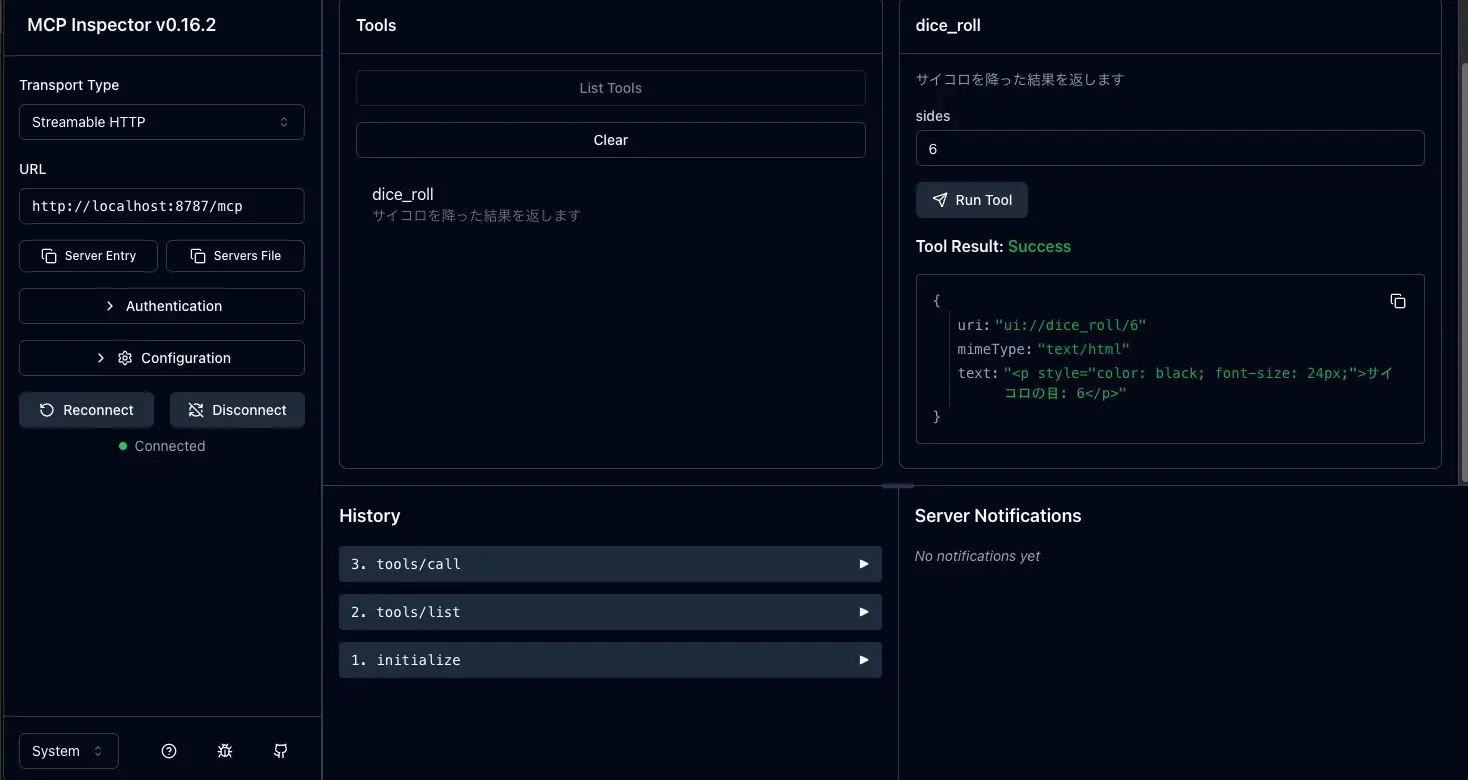
Task: Click the uri value "ui://dice_roll/6"
Action: 1070,325
